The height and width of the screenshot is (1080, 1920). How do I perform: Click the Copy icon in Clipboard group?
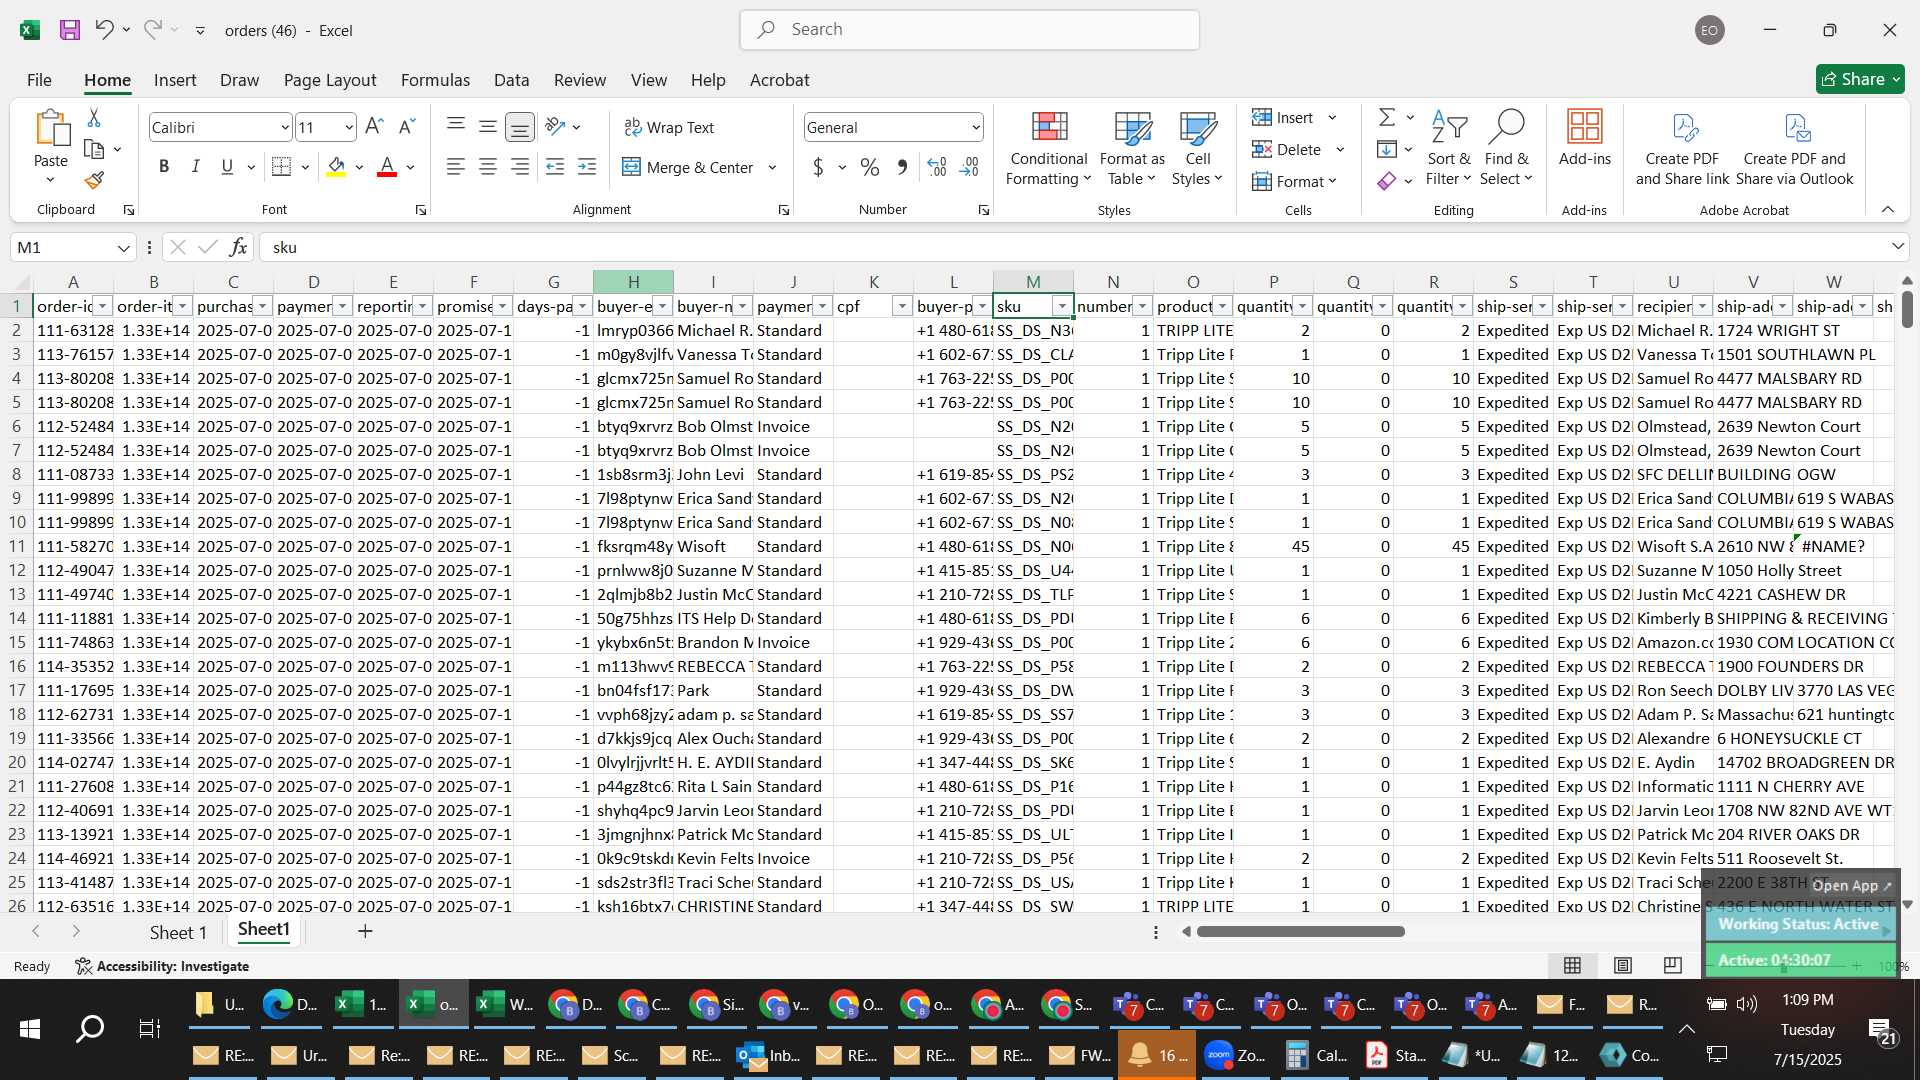click(x=94, y=150)
